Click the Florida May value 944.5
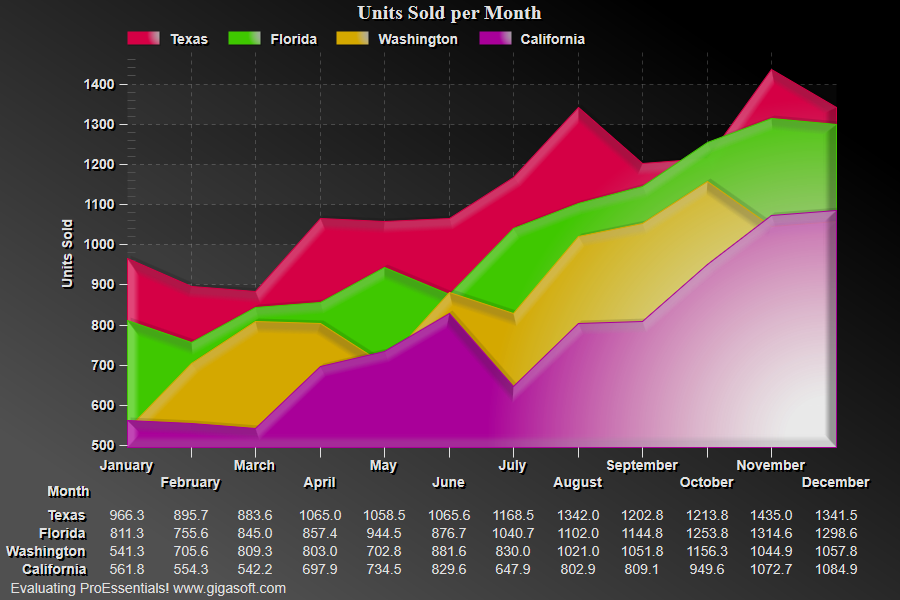900x600 pixels. (x=384, y=534)
